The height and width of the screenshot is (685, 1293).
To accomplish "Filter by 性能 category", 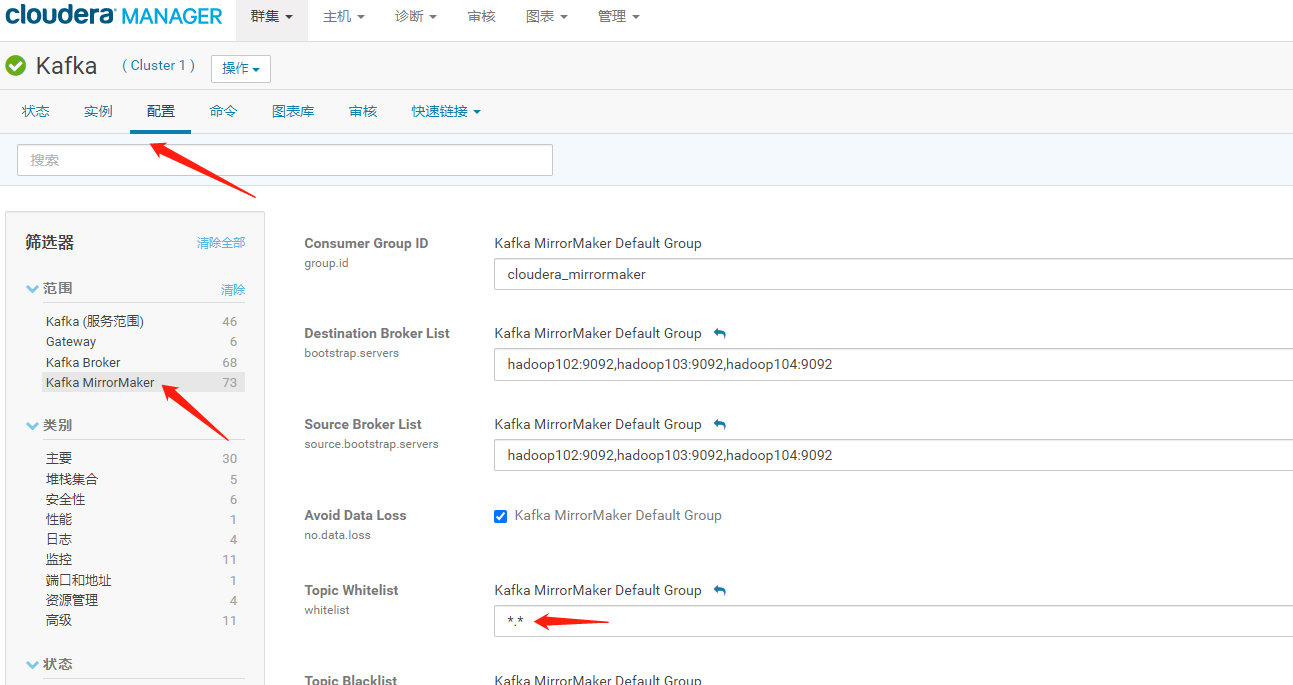I will [x=59, y=519].
